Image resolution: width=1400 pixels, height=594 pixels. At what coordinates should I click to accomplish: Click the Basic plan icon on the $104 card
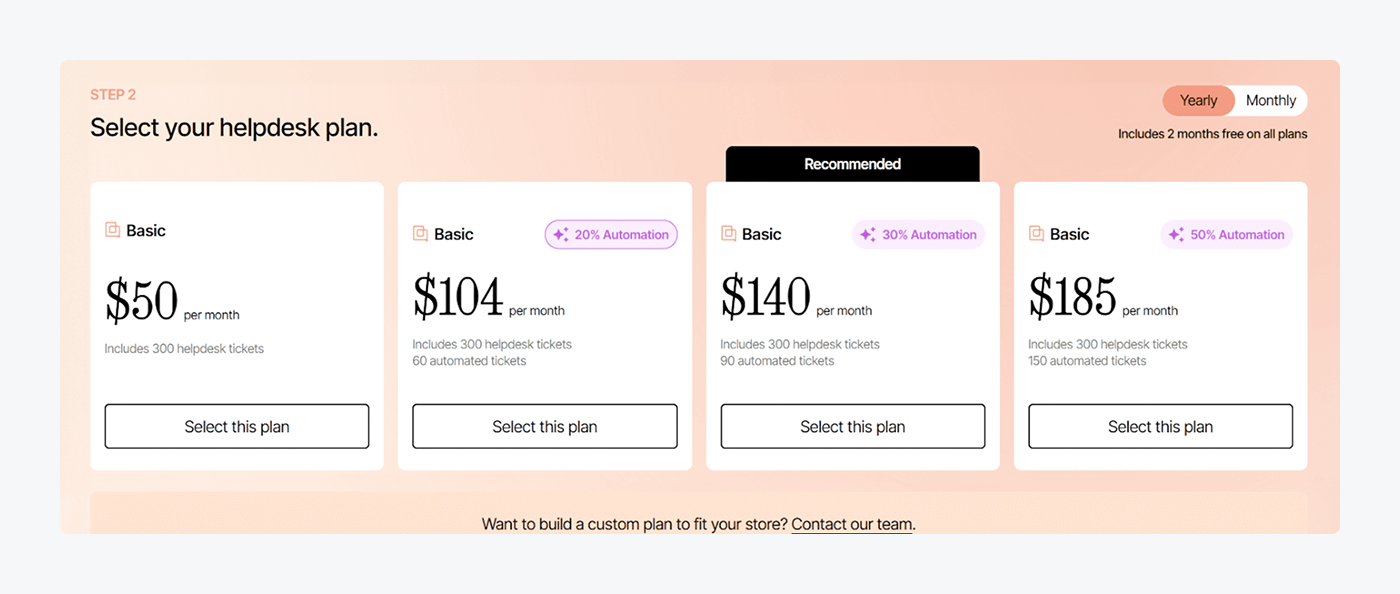tap(420, 233)
